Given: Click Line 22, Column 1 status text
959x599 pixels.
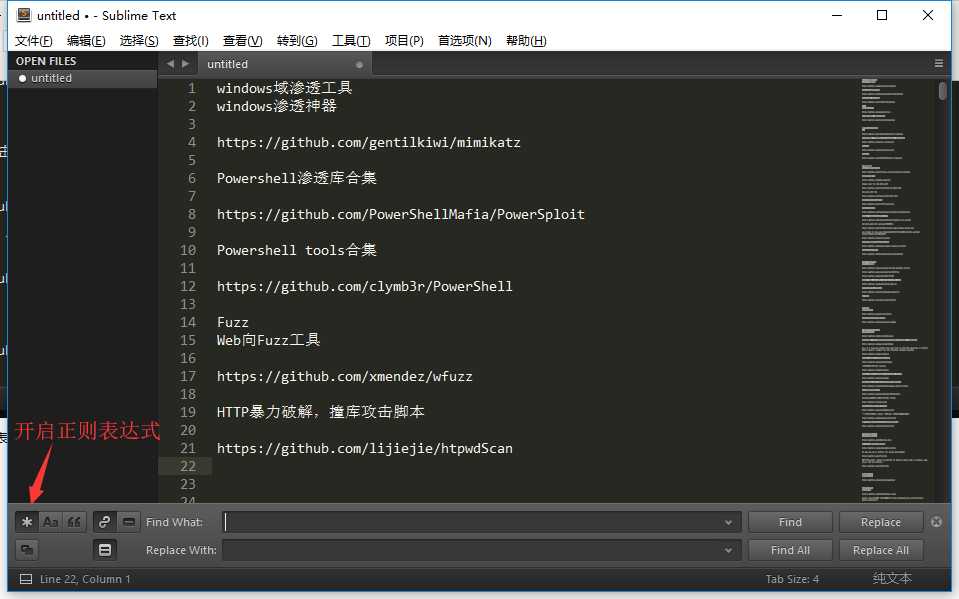Looking at the screenshot, I should [85, 579].
